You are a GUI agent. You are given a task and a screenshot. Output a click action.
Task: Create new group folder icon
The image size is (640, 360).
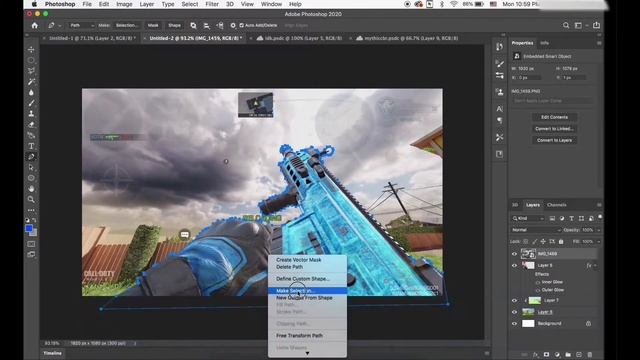coord(568,354)
